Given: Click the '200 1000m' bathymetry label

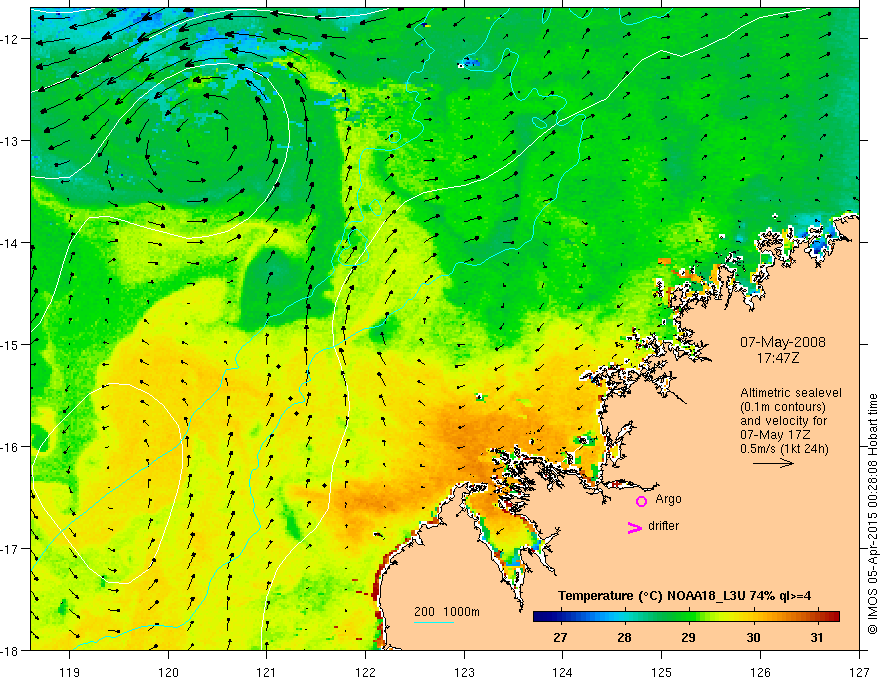Looking at the screenshot, I should click(447, 612).
